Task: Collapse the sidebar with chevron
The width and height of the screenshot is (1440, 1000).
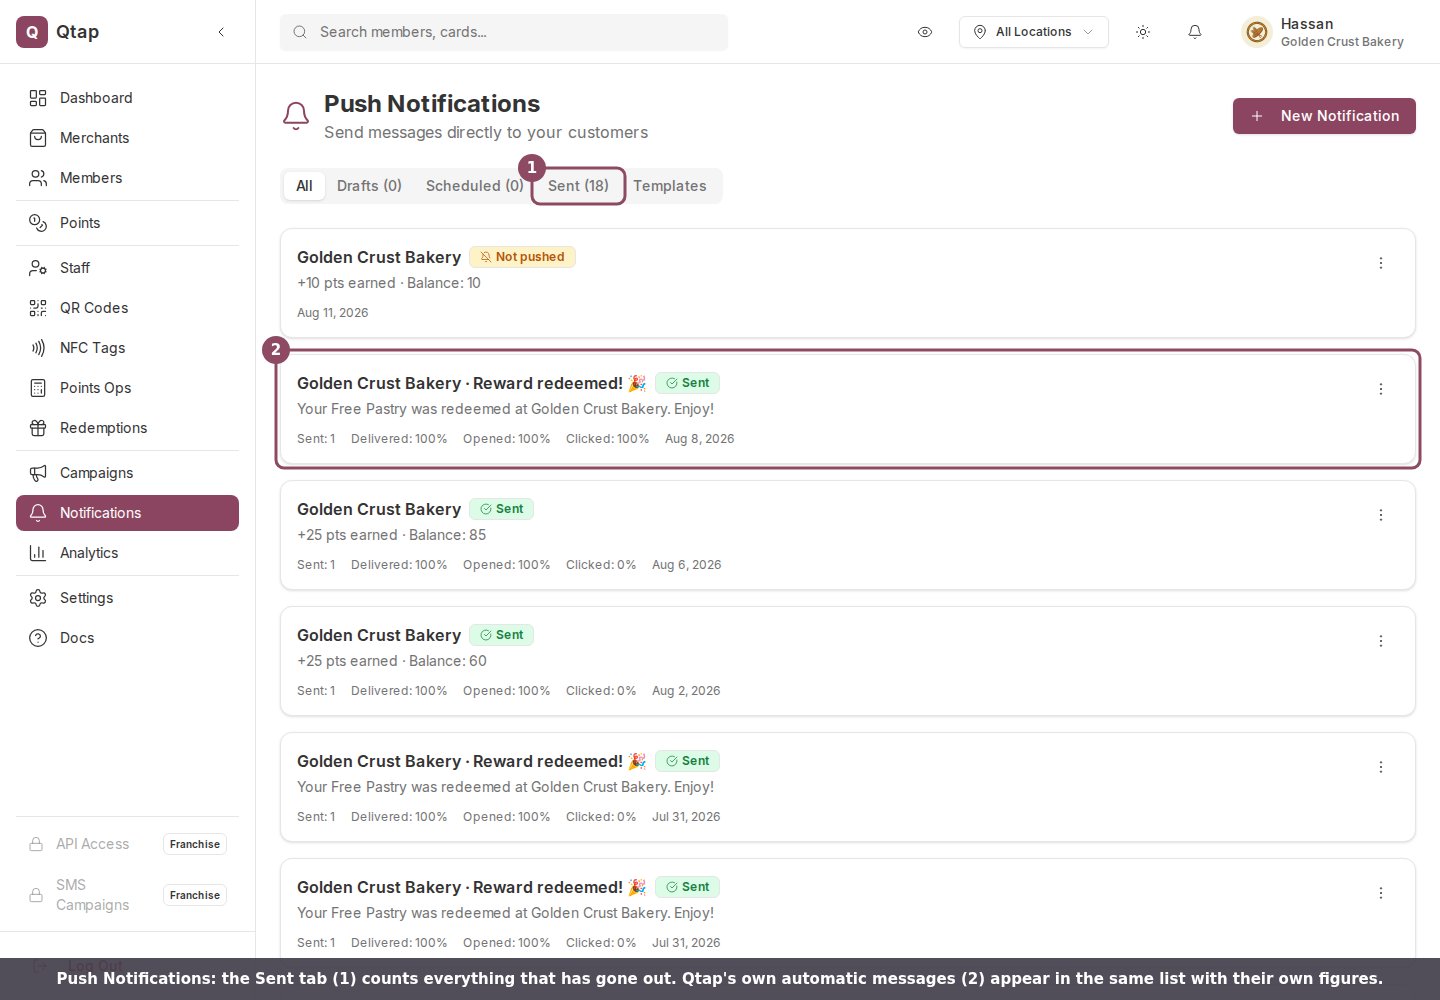Action: pyautogui.click(x=221, y=32)
